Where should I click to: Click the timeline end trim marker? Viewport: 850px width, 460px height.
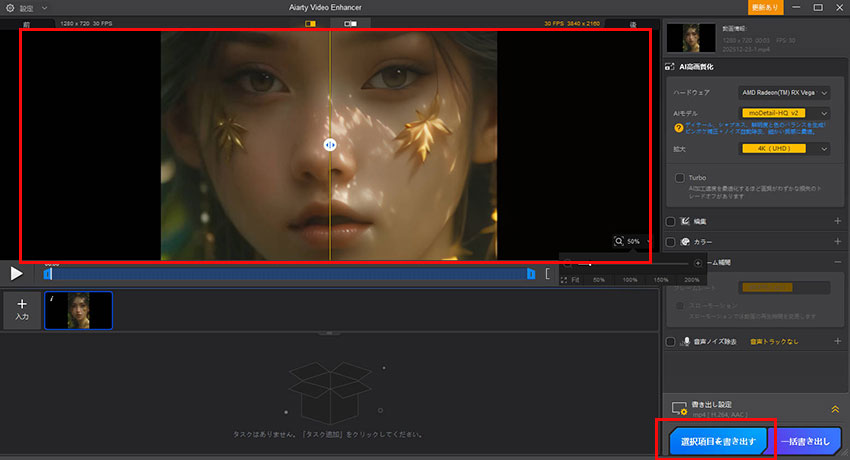pos(531,274)
